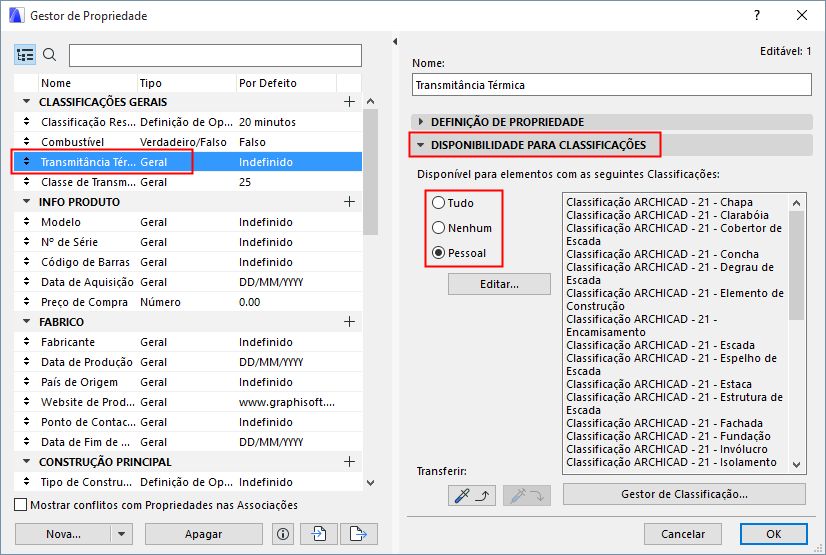Screen dimensions: 826x555
Task: Click reorder handle of Data de Aquisição
Action: click(x=26, y=282)
